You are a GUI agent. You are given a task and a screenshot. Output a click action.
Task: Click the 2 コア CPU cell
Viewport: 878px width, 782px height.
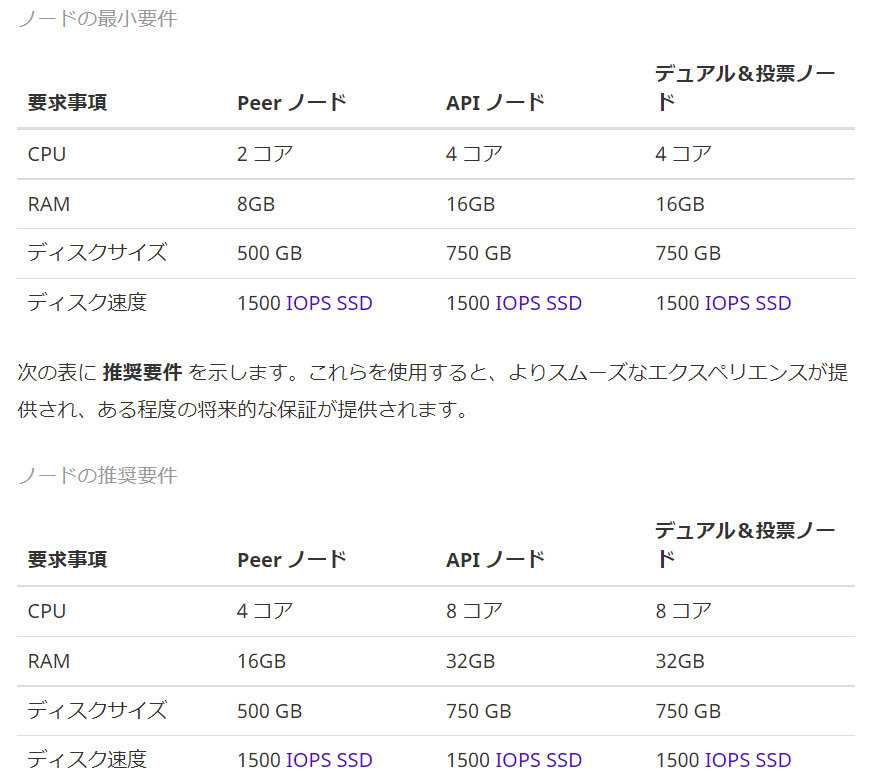[x=265, y=154]
